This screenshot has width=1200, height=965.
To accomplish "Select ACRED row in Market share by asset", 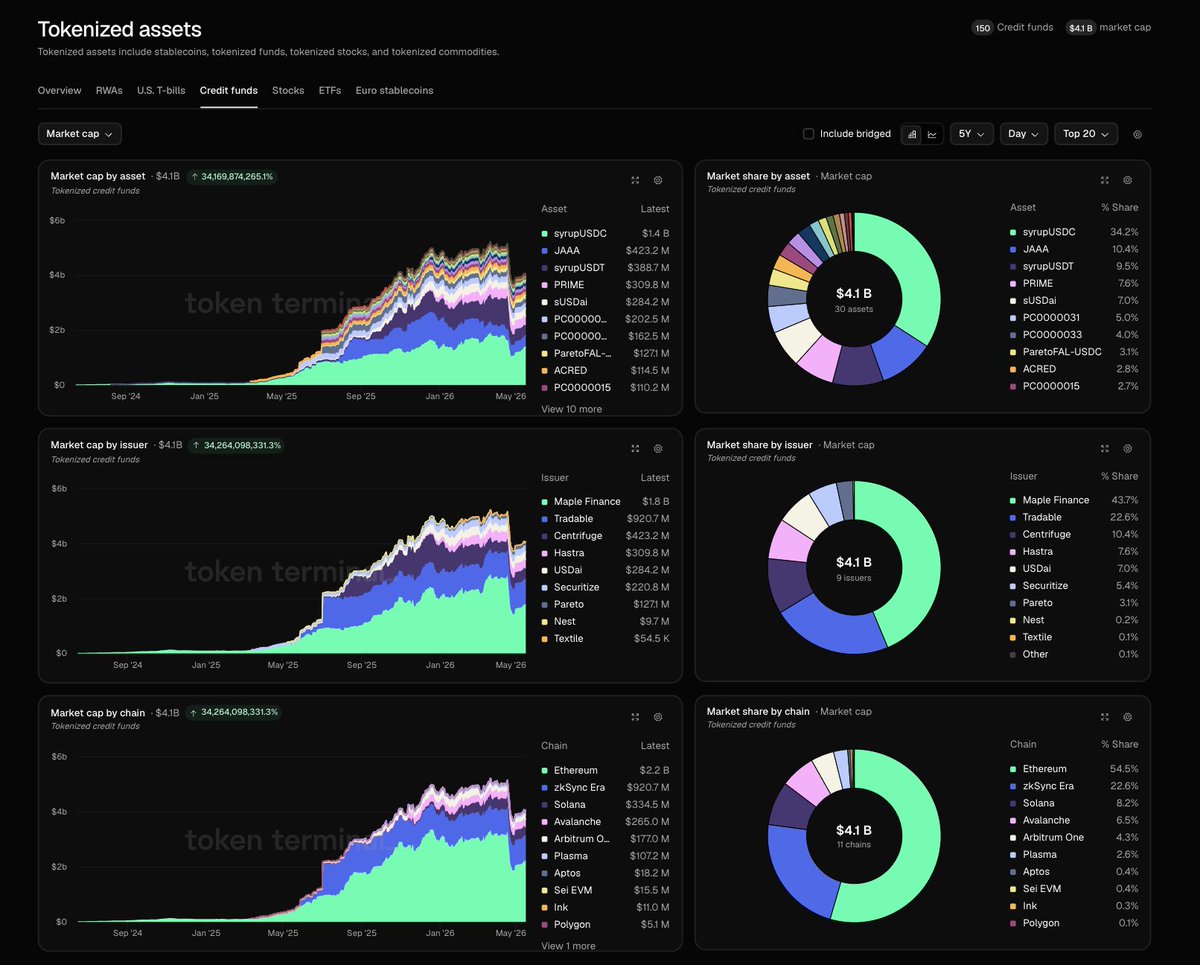I will (1074, 369).
